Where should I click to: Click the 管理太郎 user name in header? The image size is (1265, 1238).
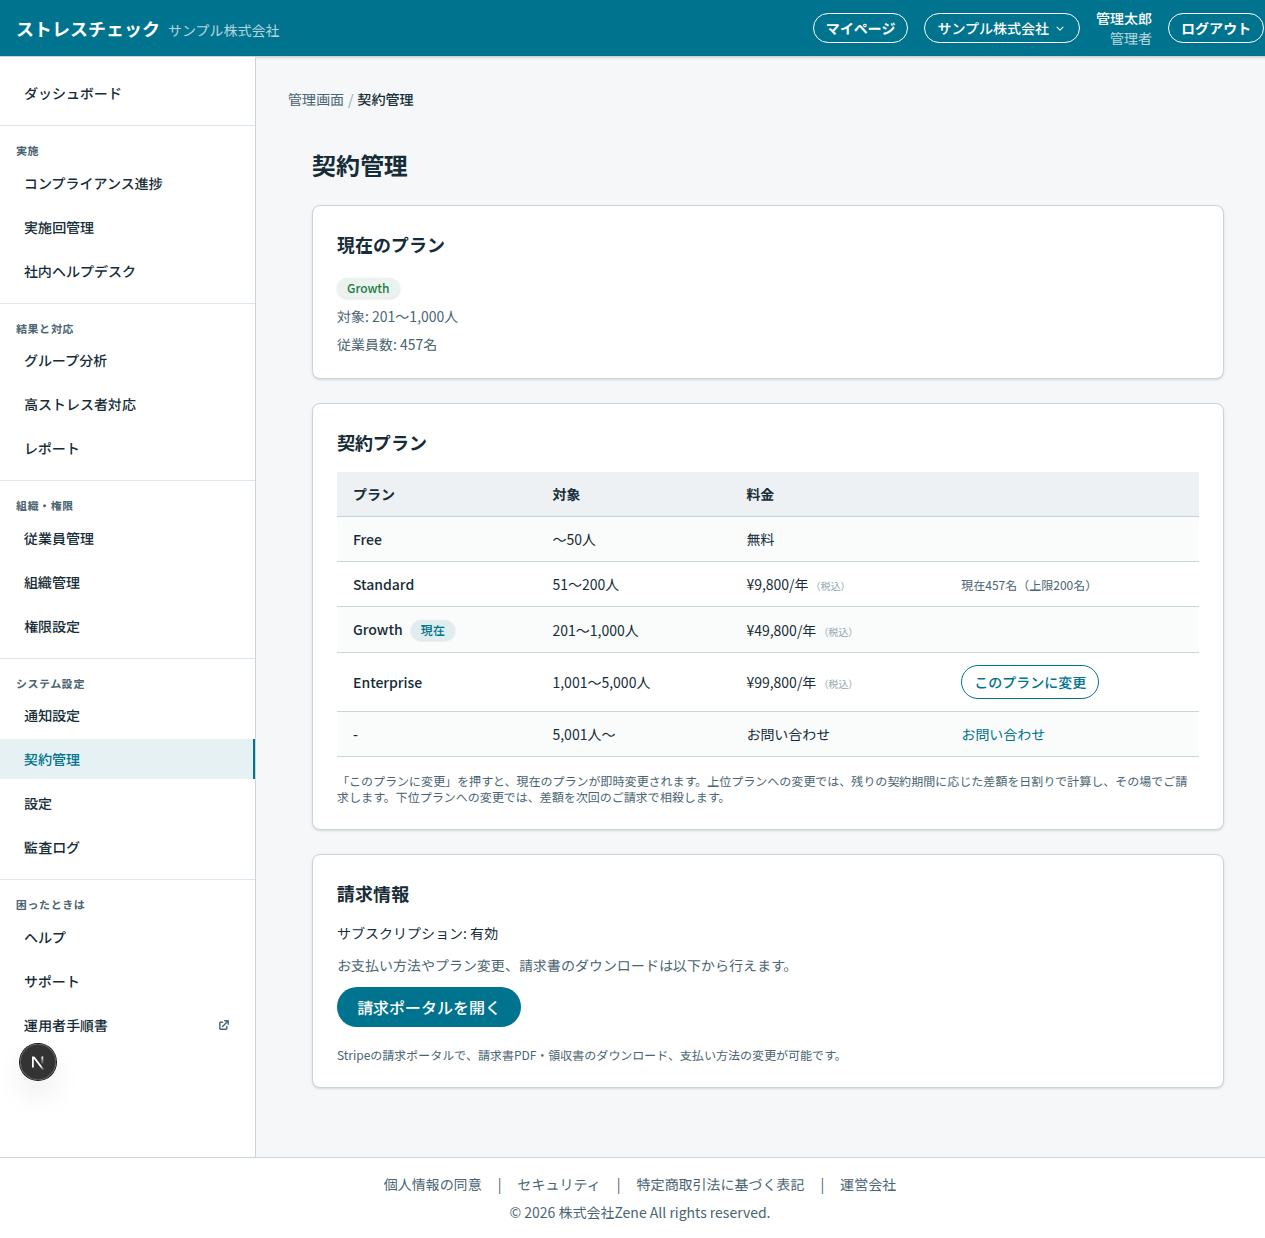coord(1124,19)
